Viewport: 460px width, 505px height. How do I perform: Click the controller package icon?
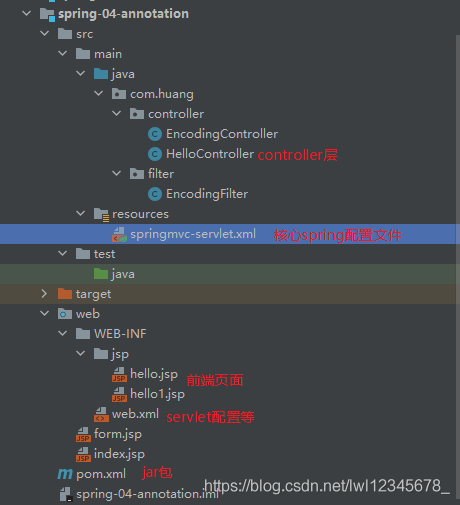pos(137,114)
